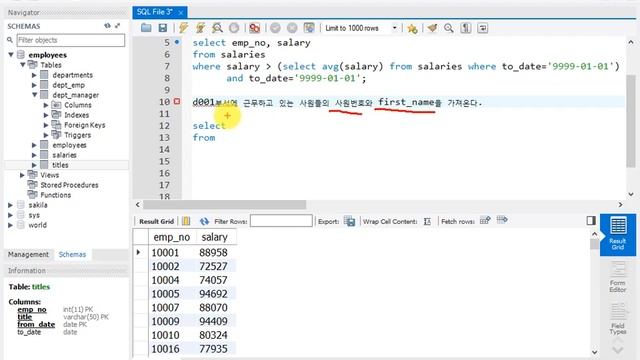Screen dimensions: 640x360
Task: Click the editor vertical scrollbar thumb
Action: (631, 121)
